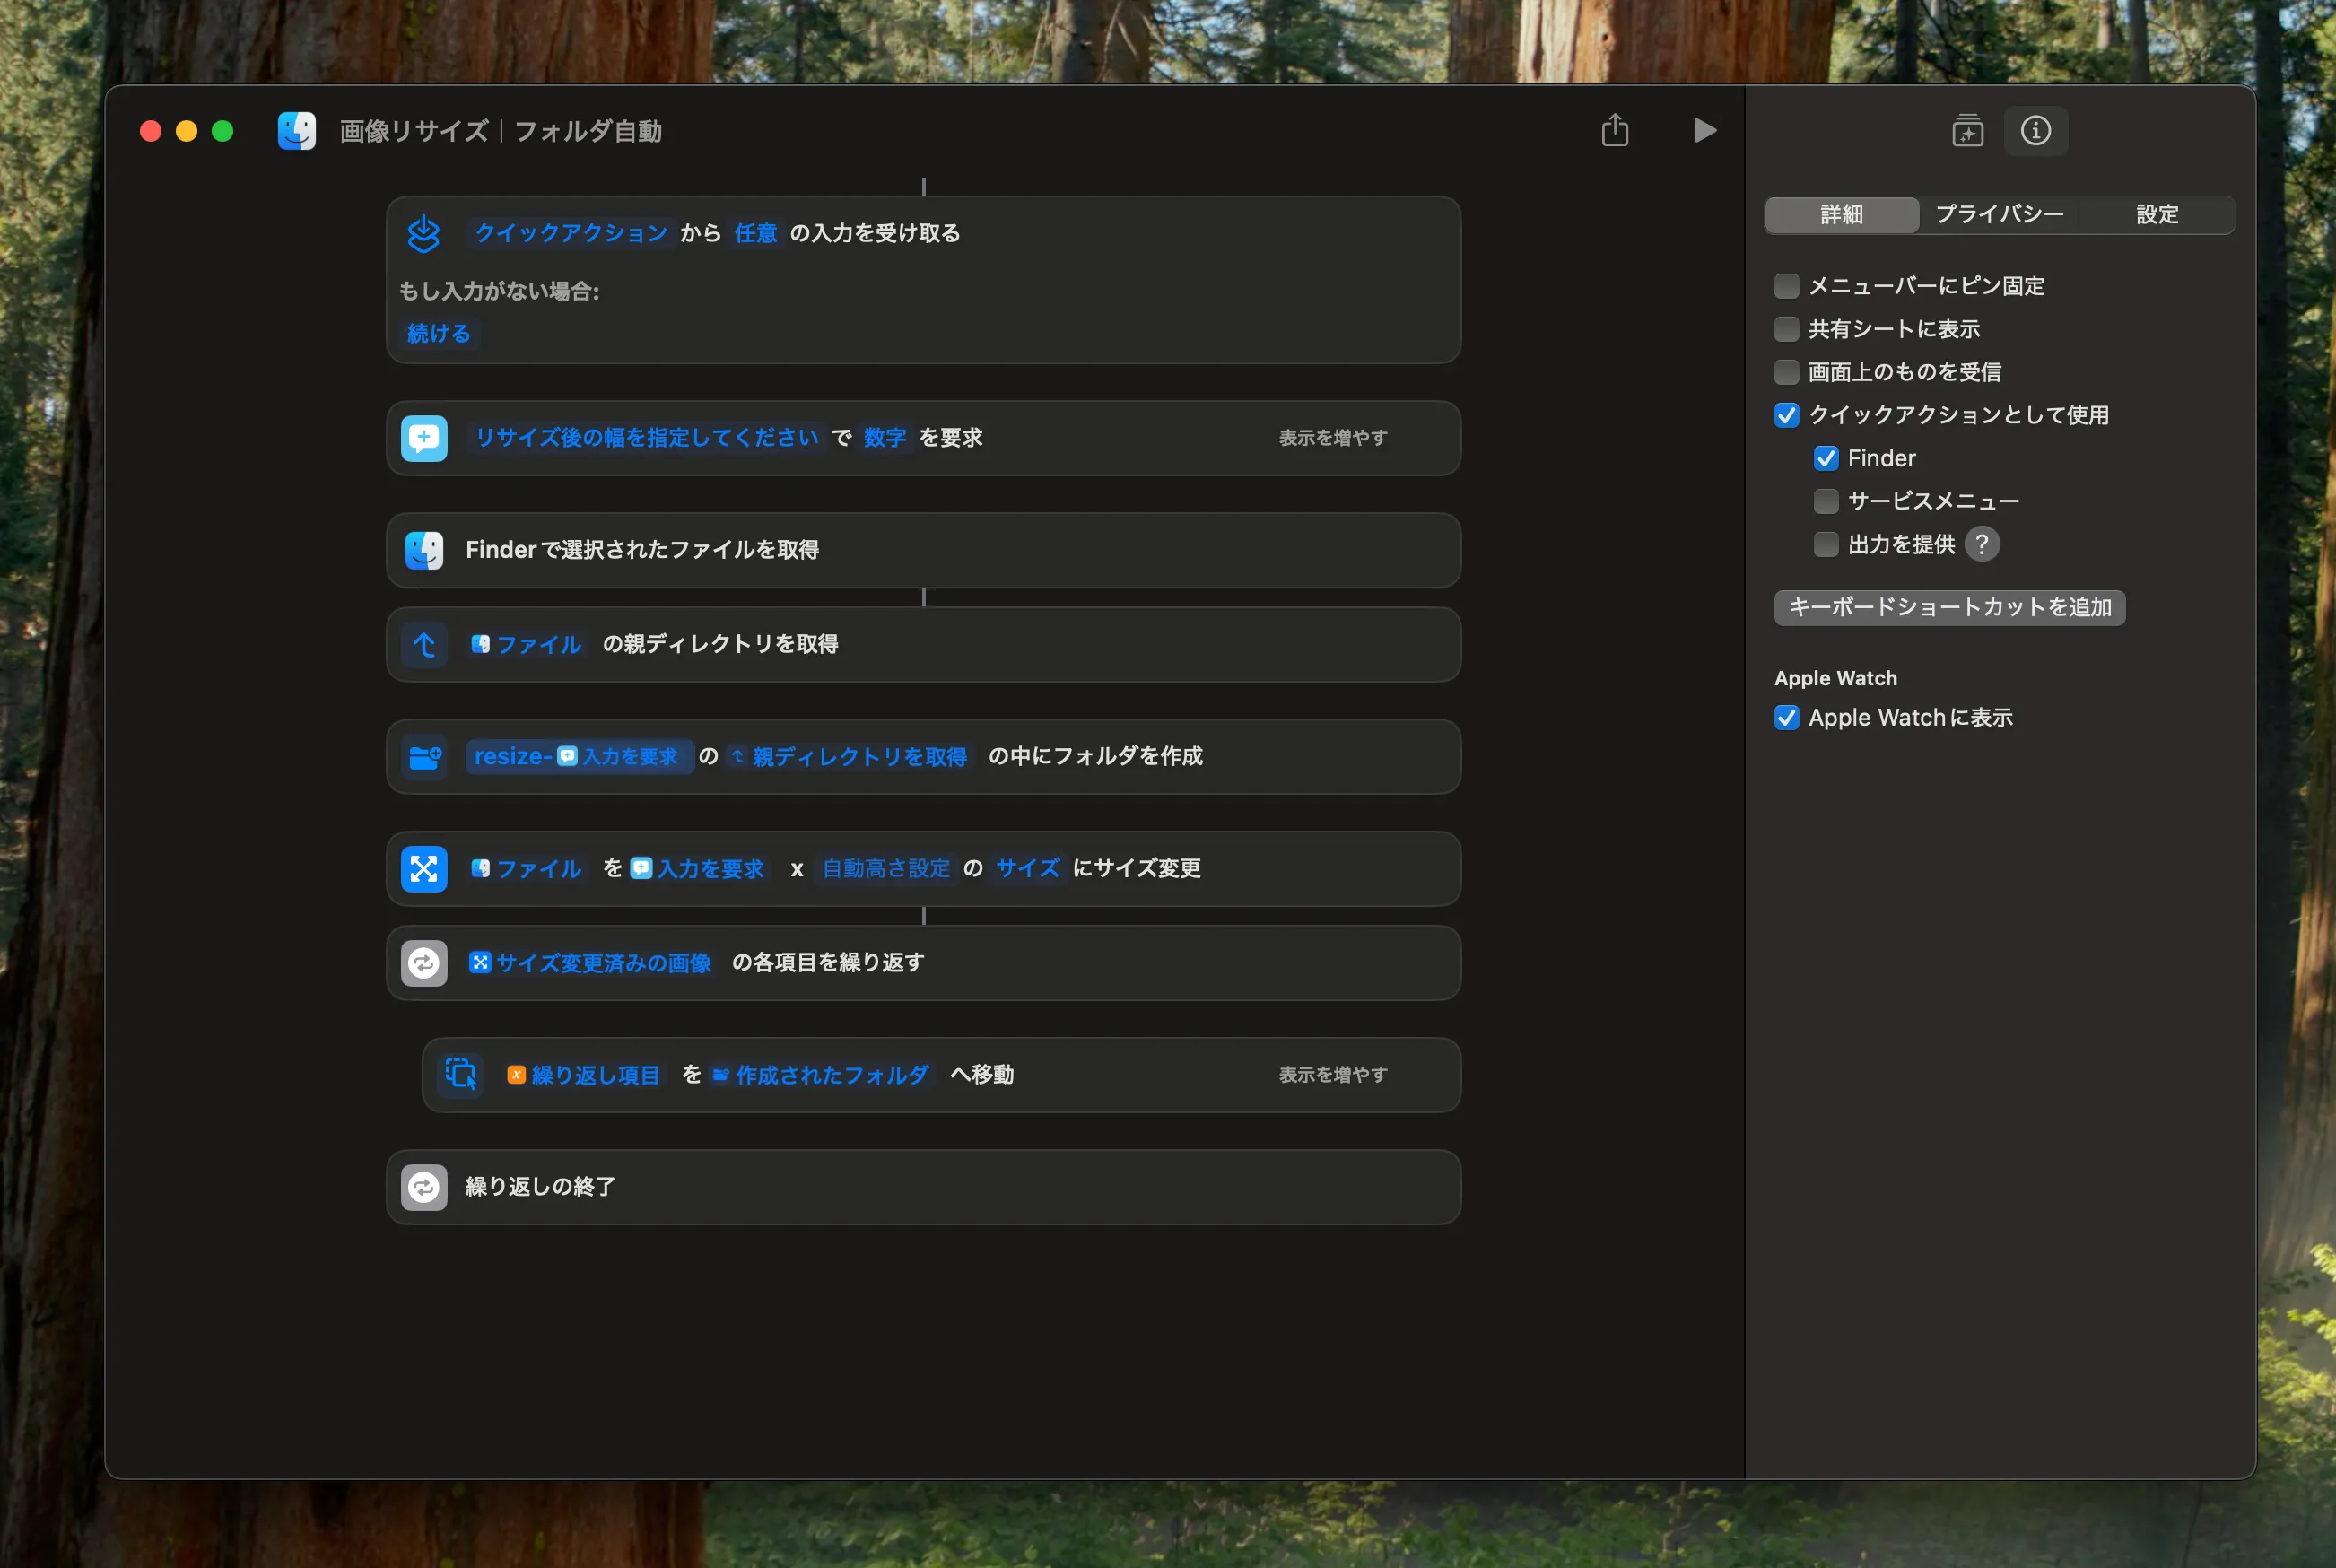Enable 出力を提供 checkbox
Screen dimensions: 2336x1568
coord(1825,544)
